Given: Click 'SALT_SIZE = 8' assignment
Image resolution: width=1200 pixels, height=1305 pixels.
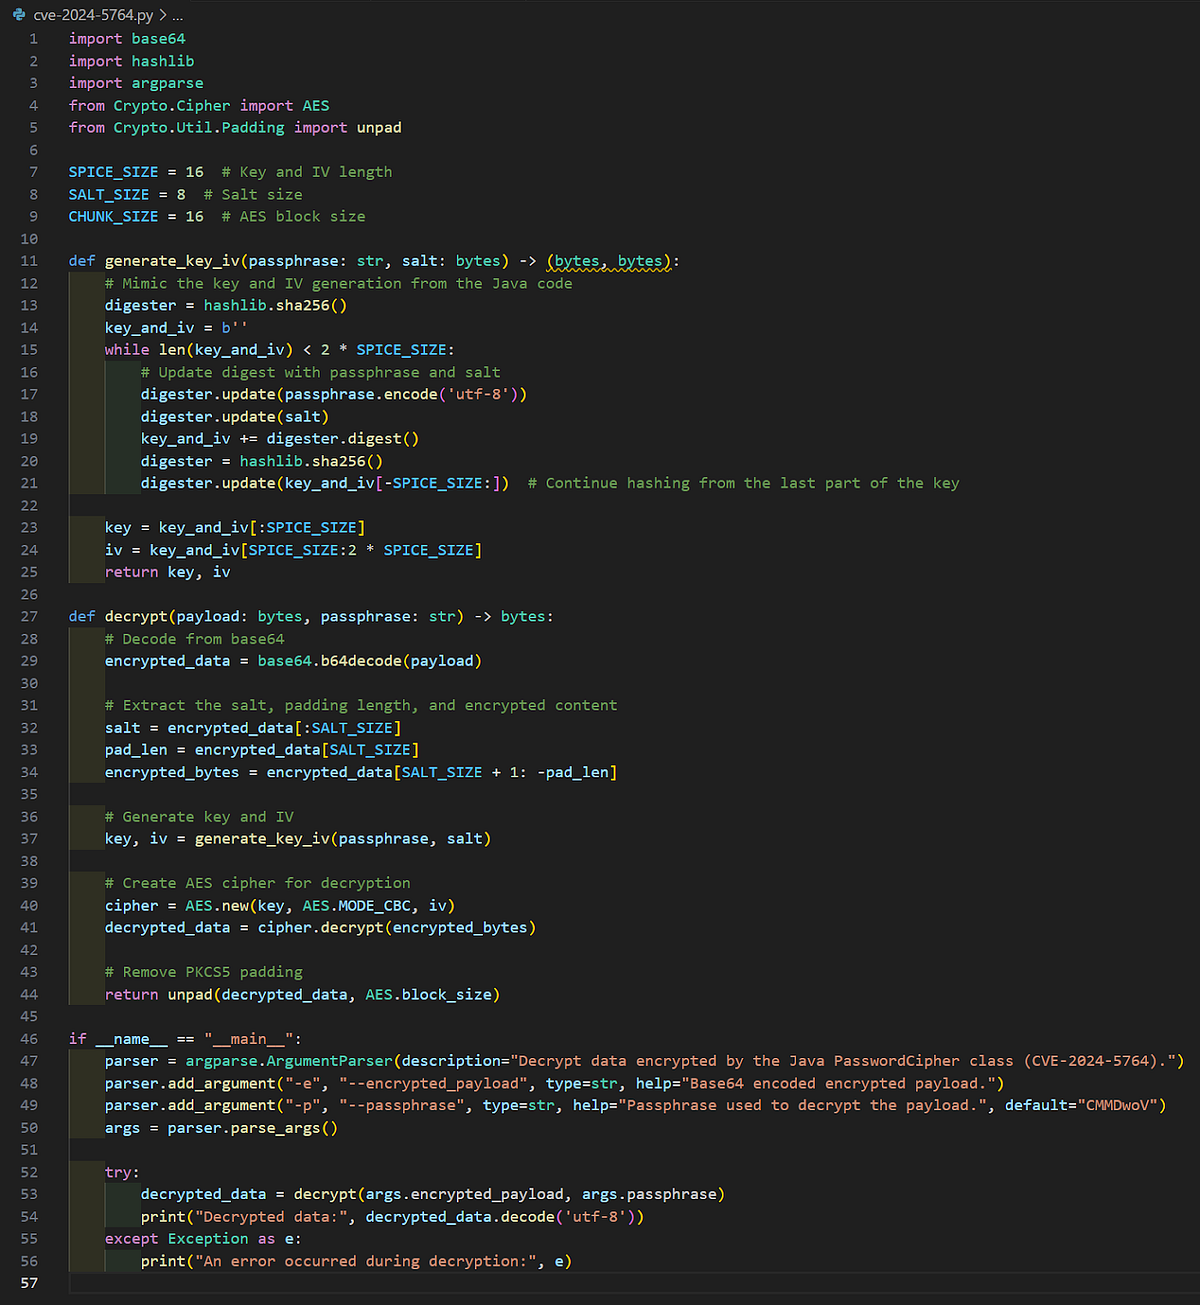Looking at the screenshot, I should [127, 194].
